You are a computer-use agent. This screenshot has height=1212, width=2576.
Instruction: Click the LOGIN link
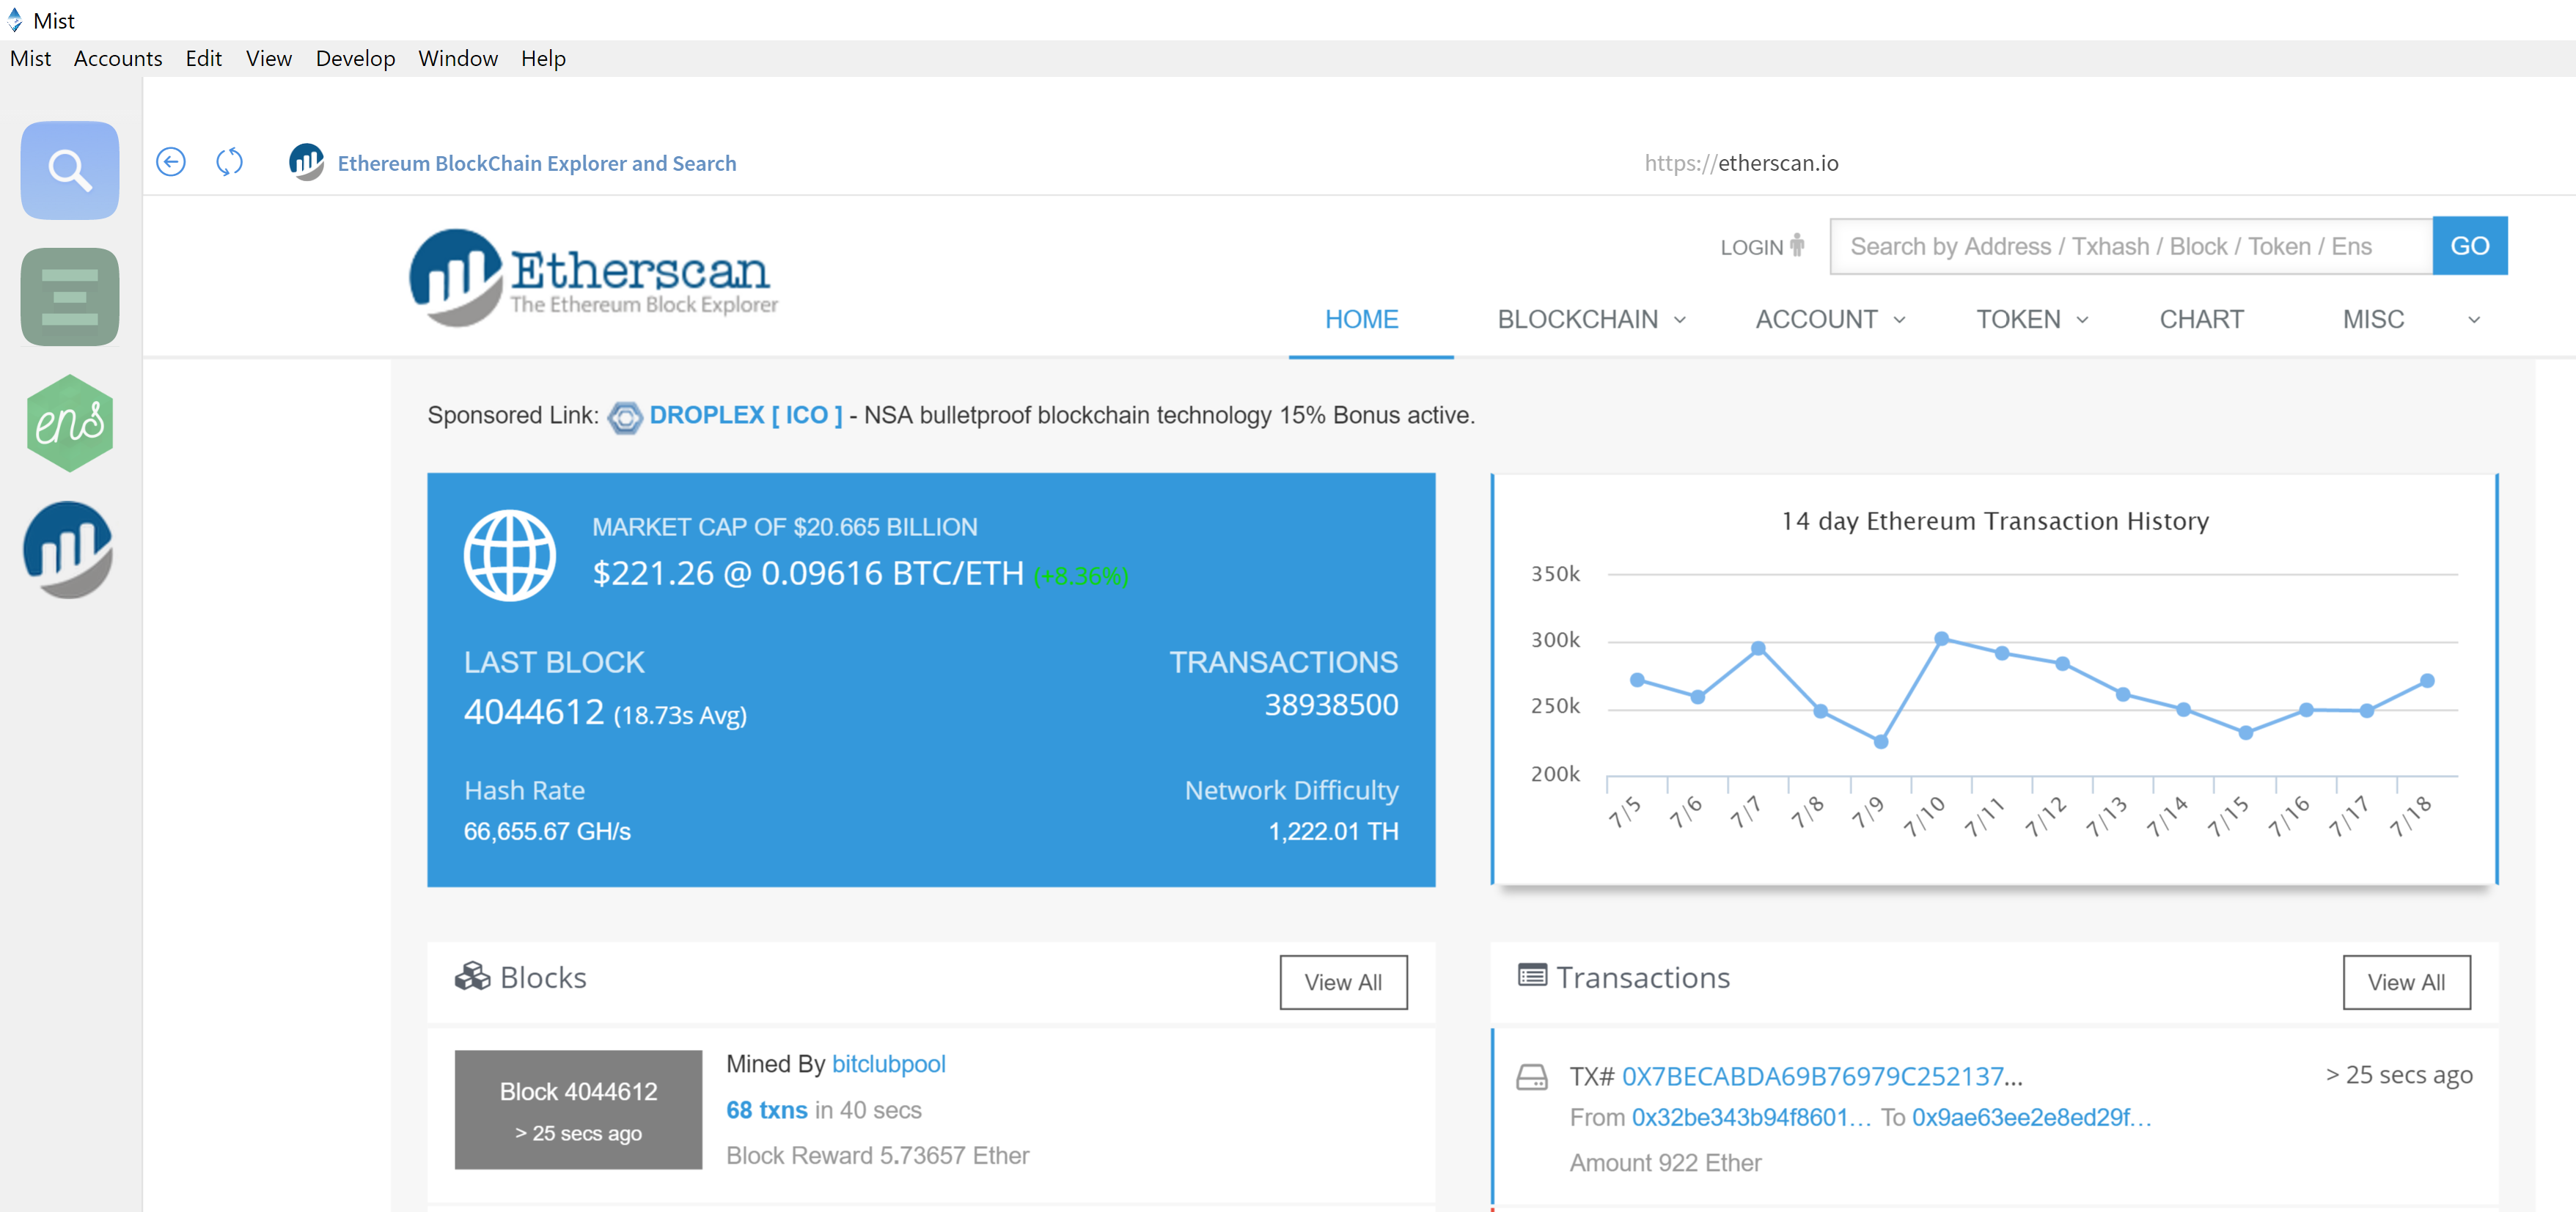pyautogui.click(x=1751, y=247)
